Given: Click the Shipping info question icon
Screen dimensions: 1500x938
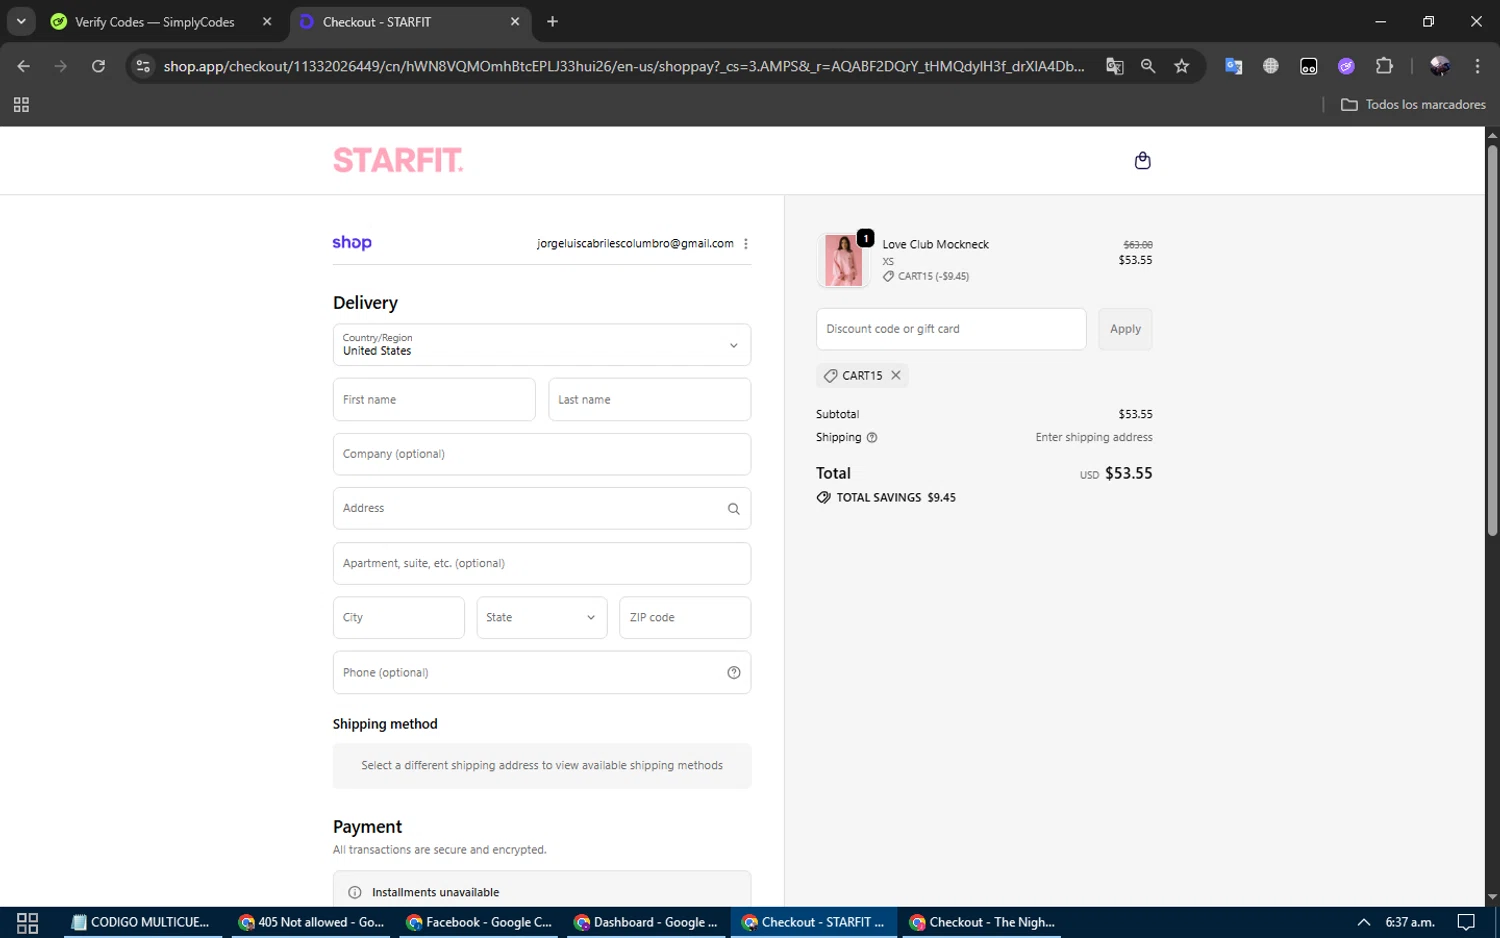Looking at the screenshot, I should [x=872, y=437].
